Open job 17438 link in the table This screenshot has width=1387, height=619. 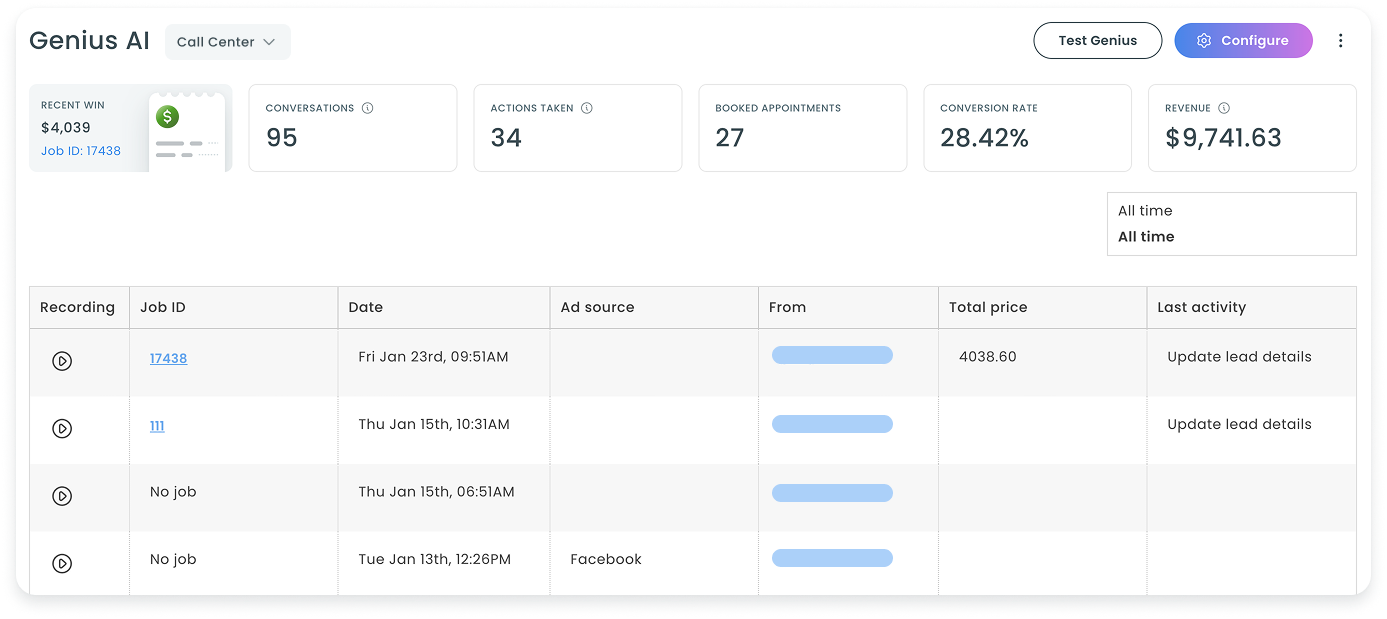point(168,358)
